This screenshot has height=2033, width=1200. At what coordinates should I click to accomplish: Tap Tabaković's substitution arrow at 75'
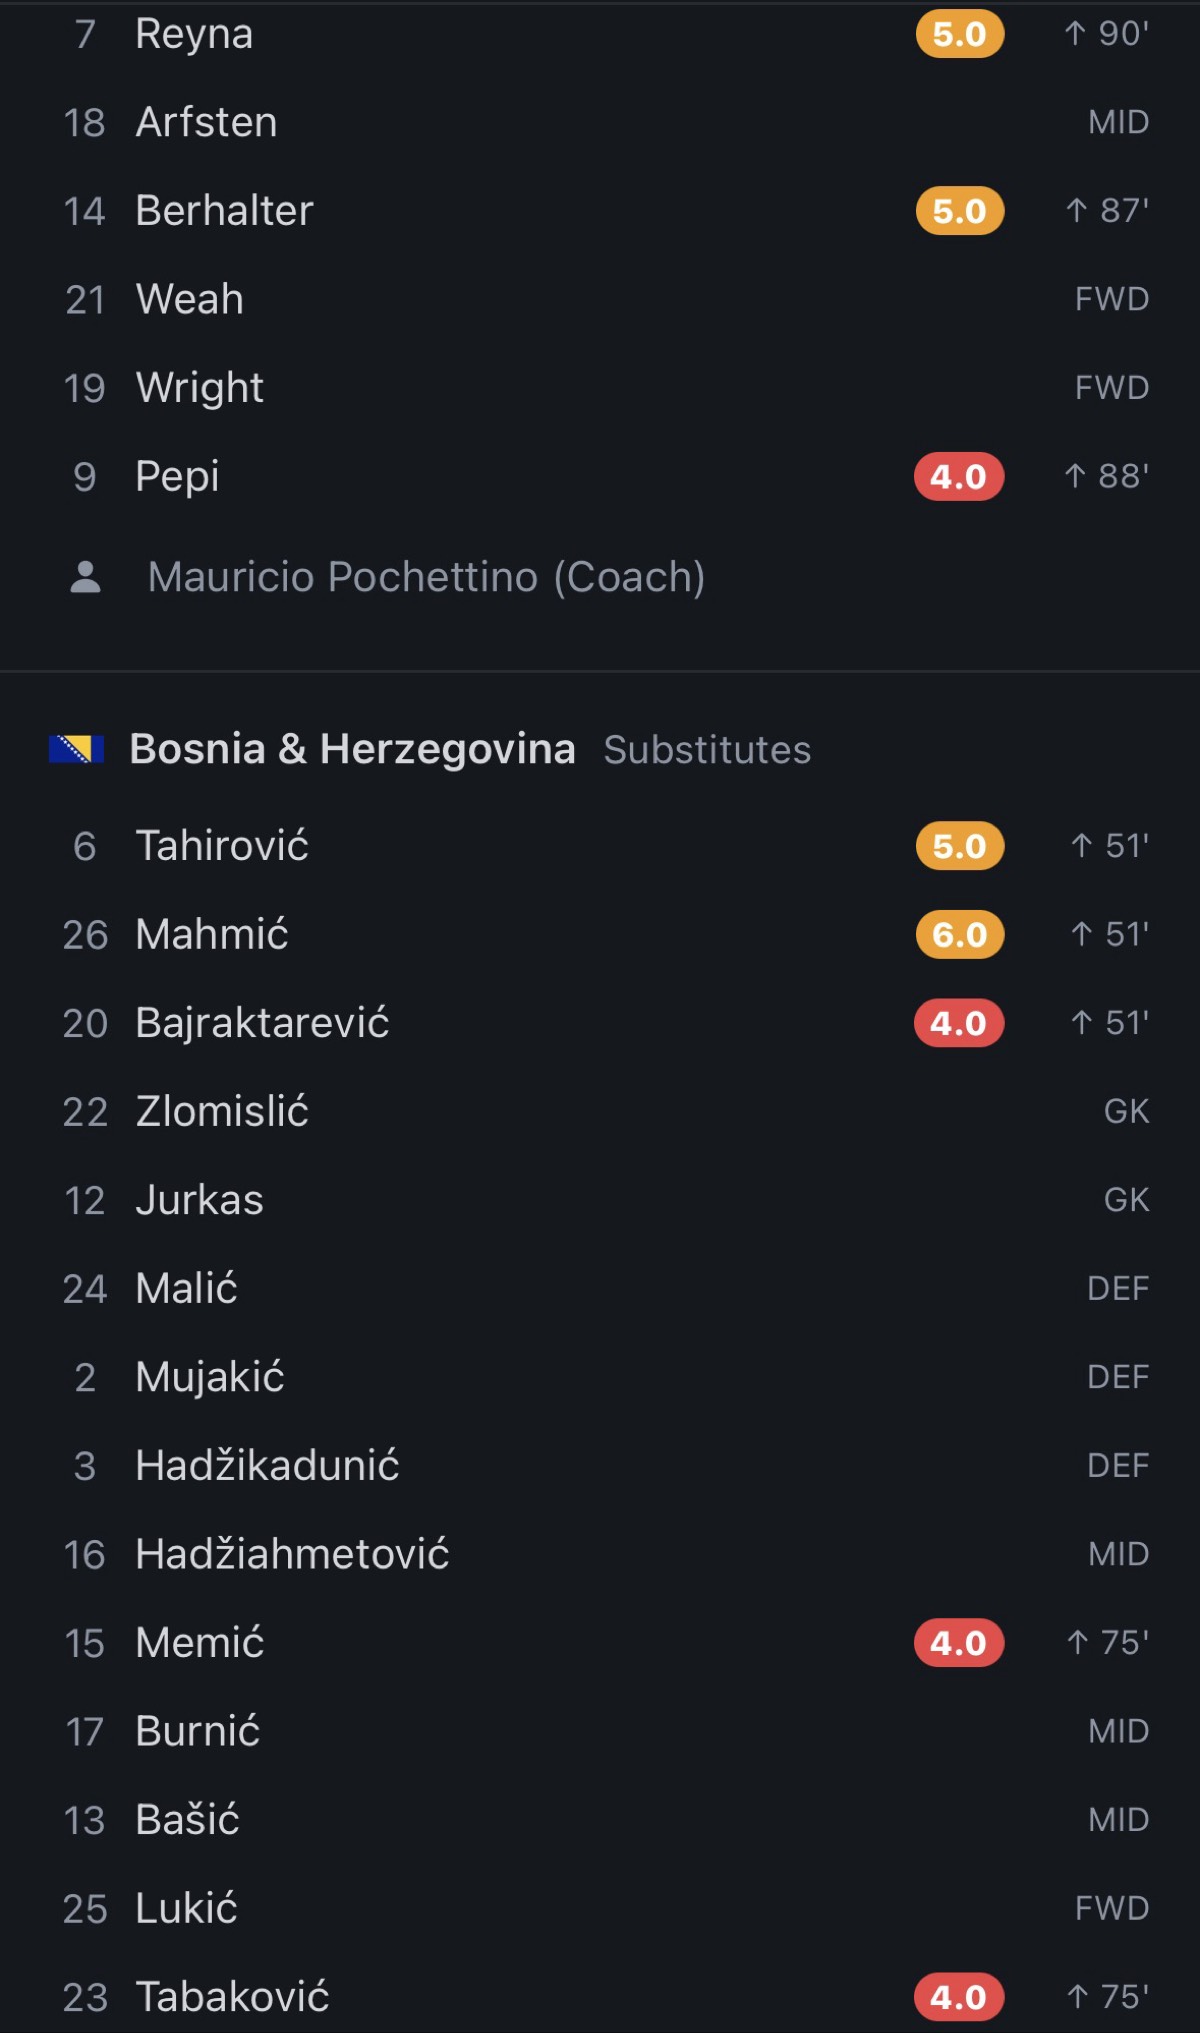[x=1077, y=1997]
